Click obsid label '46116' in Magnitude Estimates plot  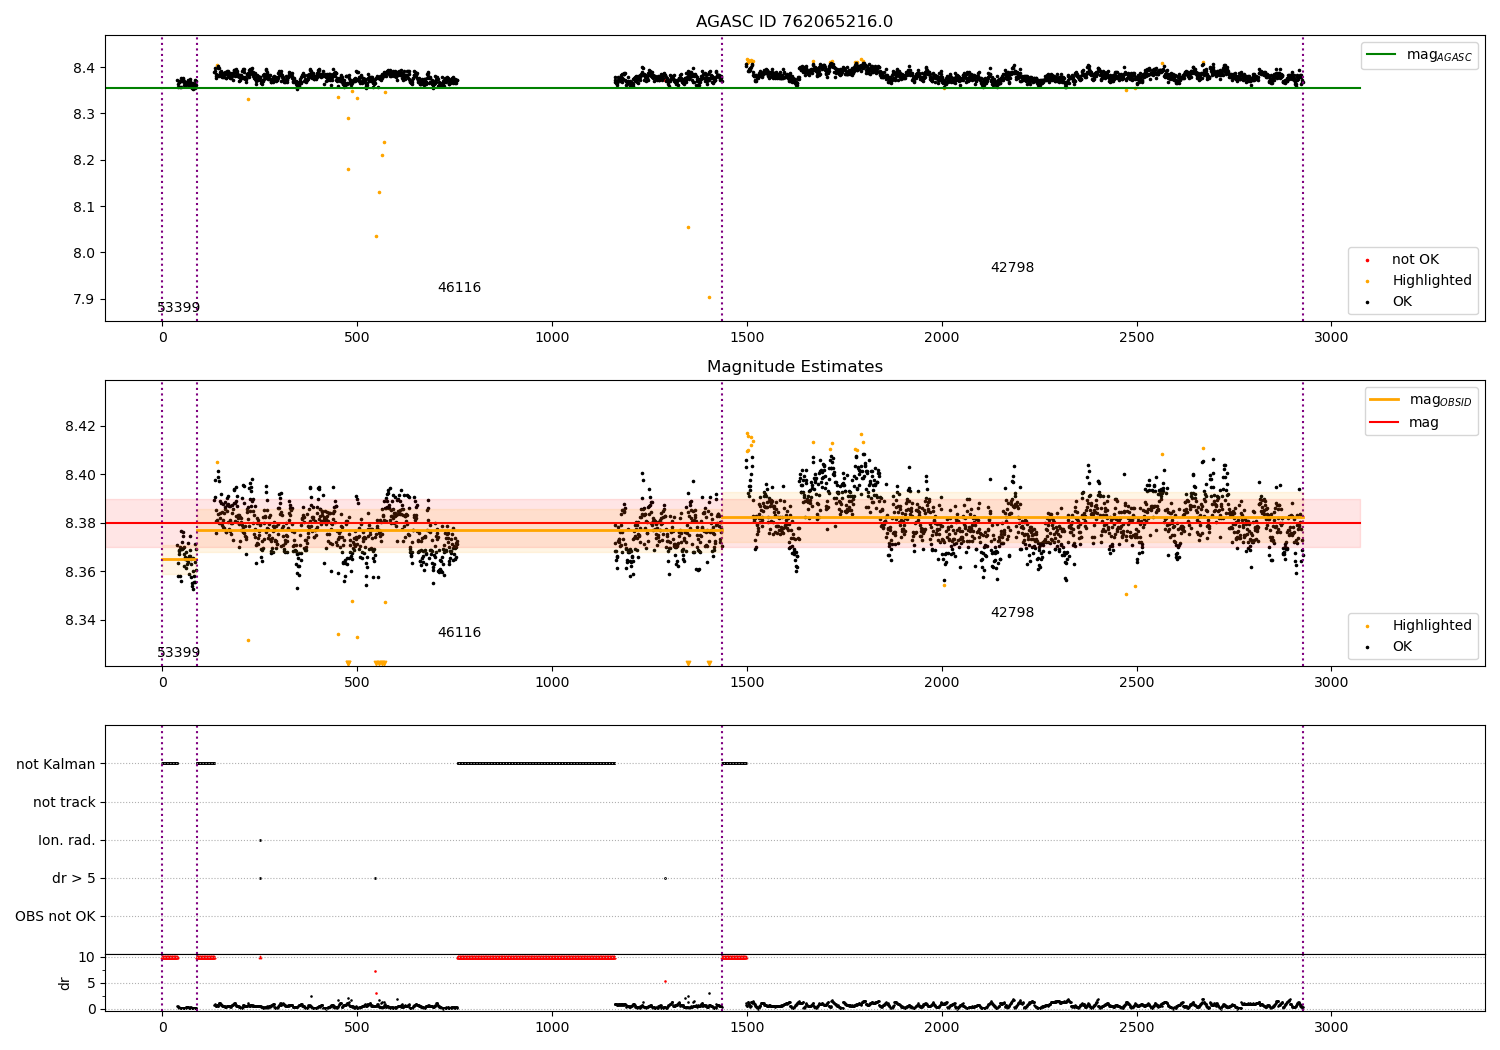pos(459,633)
